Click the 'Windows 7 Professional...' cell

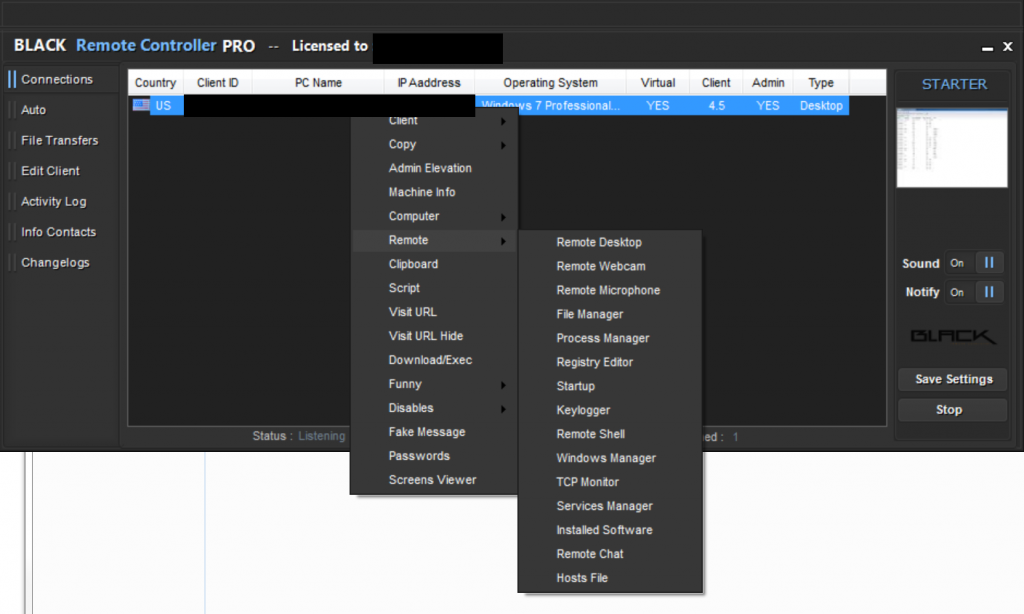[x=551, y=106]
